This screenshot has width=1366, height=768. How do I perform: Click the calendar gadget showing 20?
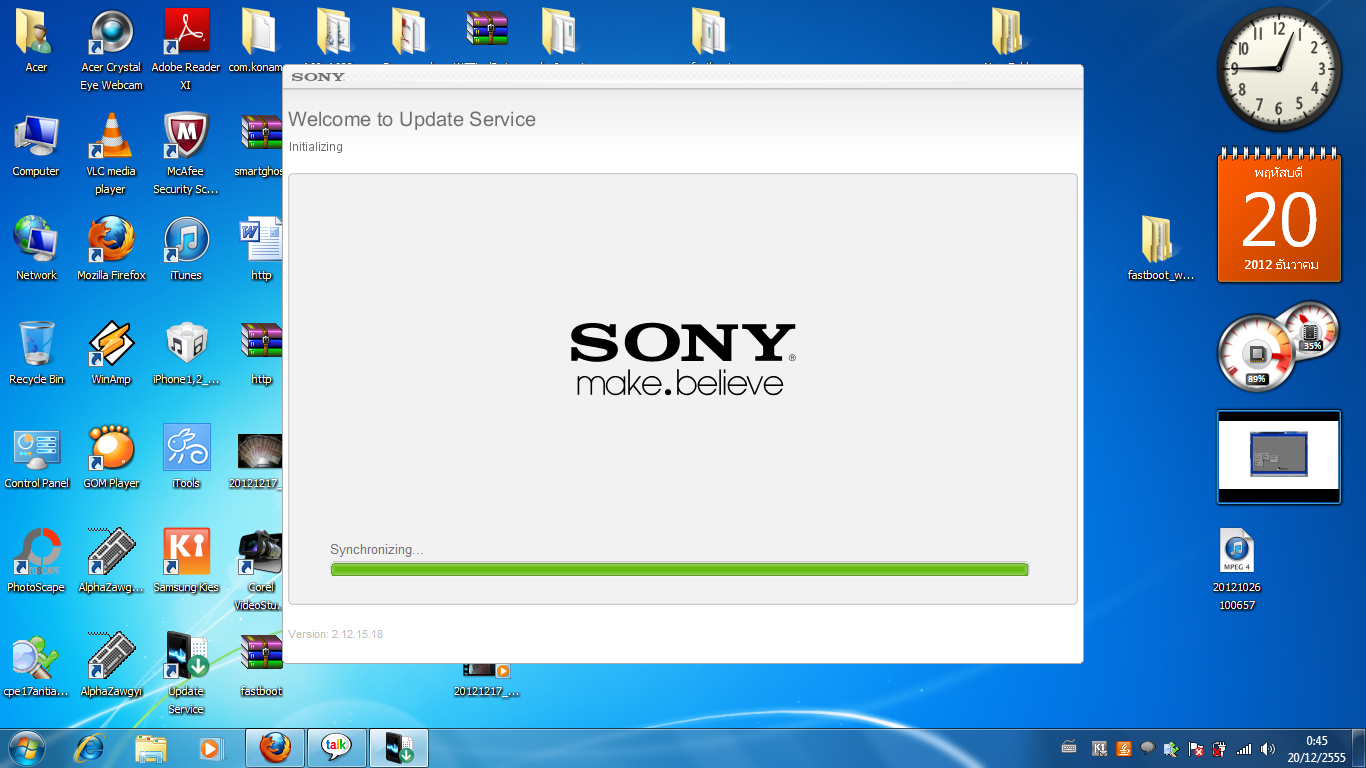pyautogui.click(x=1279, y=216)
